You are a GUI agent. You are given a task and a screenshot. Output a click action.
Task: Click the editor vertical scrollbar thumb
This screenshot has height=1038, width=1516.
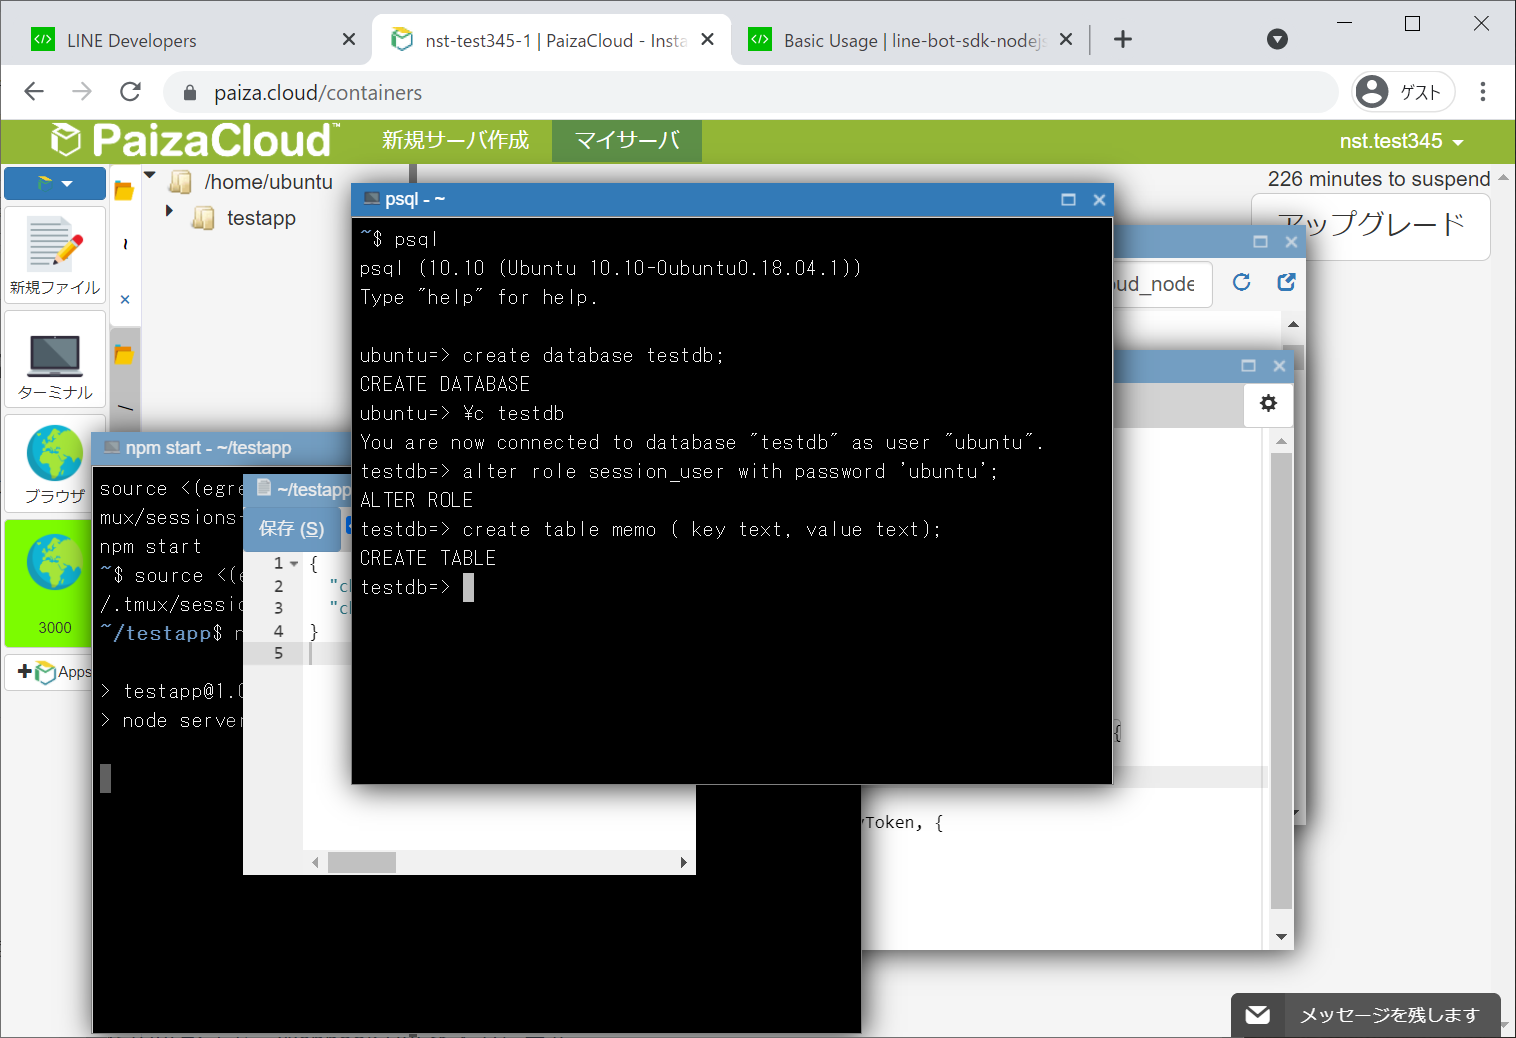coord(1281,681)
